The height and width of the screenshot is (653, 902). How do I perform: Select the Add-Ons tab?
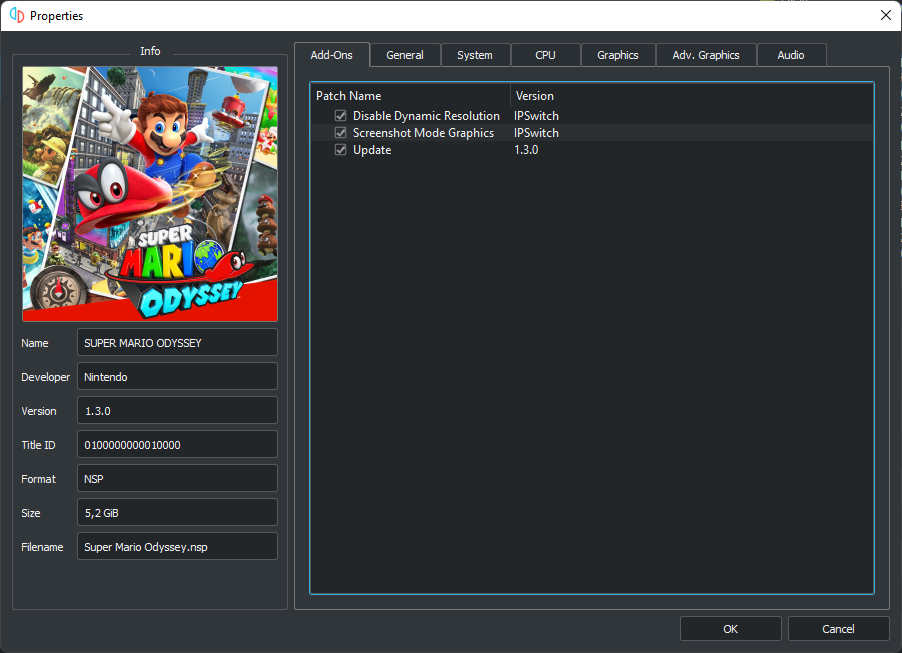pos(332,55)
